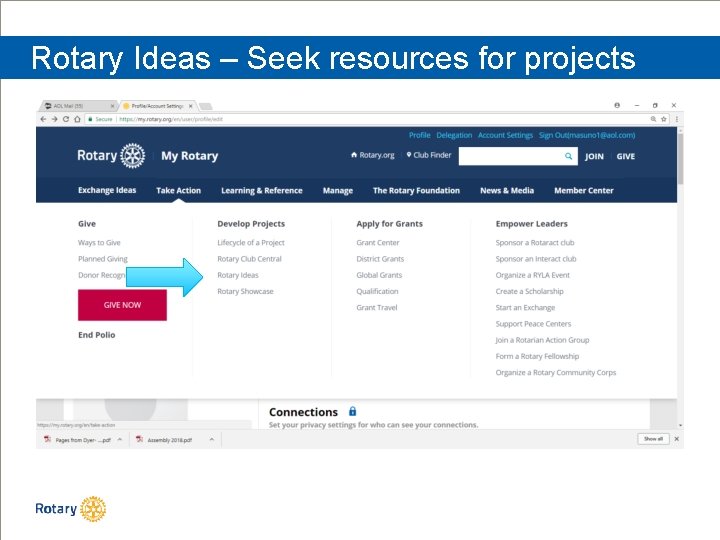Image resolution: width=720 pixels, height=540 pixels.
Task: Open Grant Center link
Action: click(378, 242)
